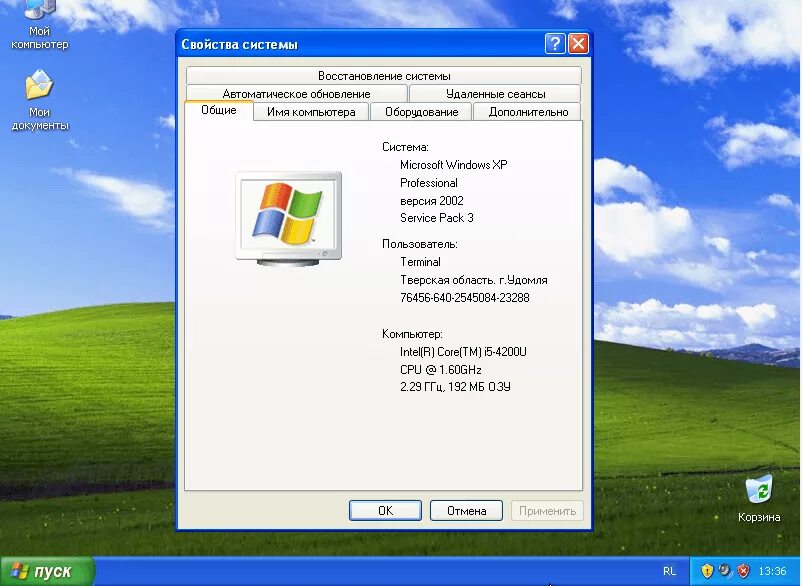Click Тверская область, г.Удомля text
The image size is (802, 586).
(474, 280)
